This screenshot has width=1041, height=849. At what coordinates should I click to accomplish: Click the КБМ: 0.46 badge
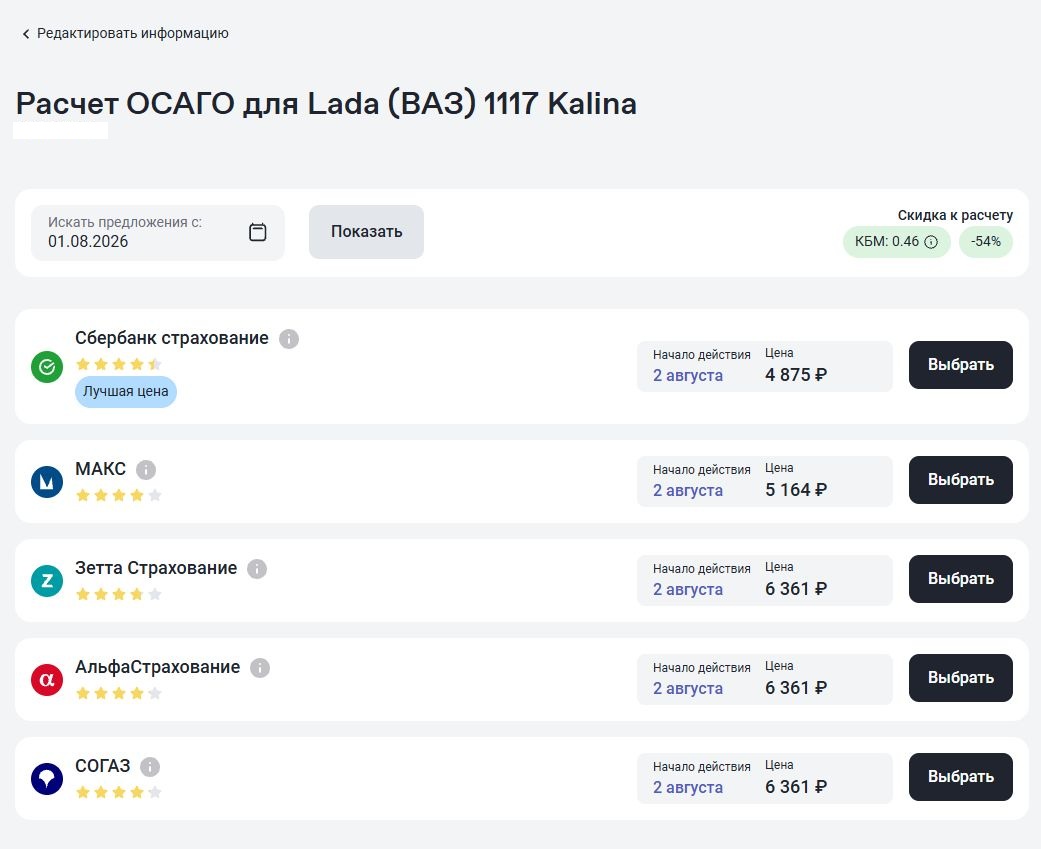[896, 242]
